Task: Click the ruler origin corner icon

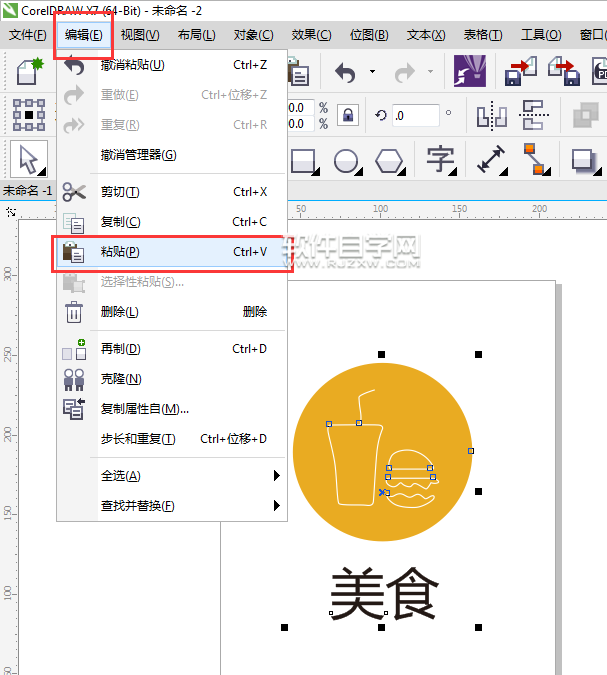Action: pos(11,212)
